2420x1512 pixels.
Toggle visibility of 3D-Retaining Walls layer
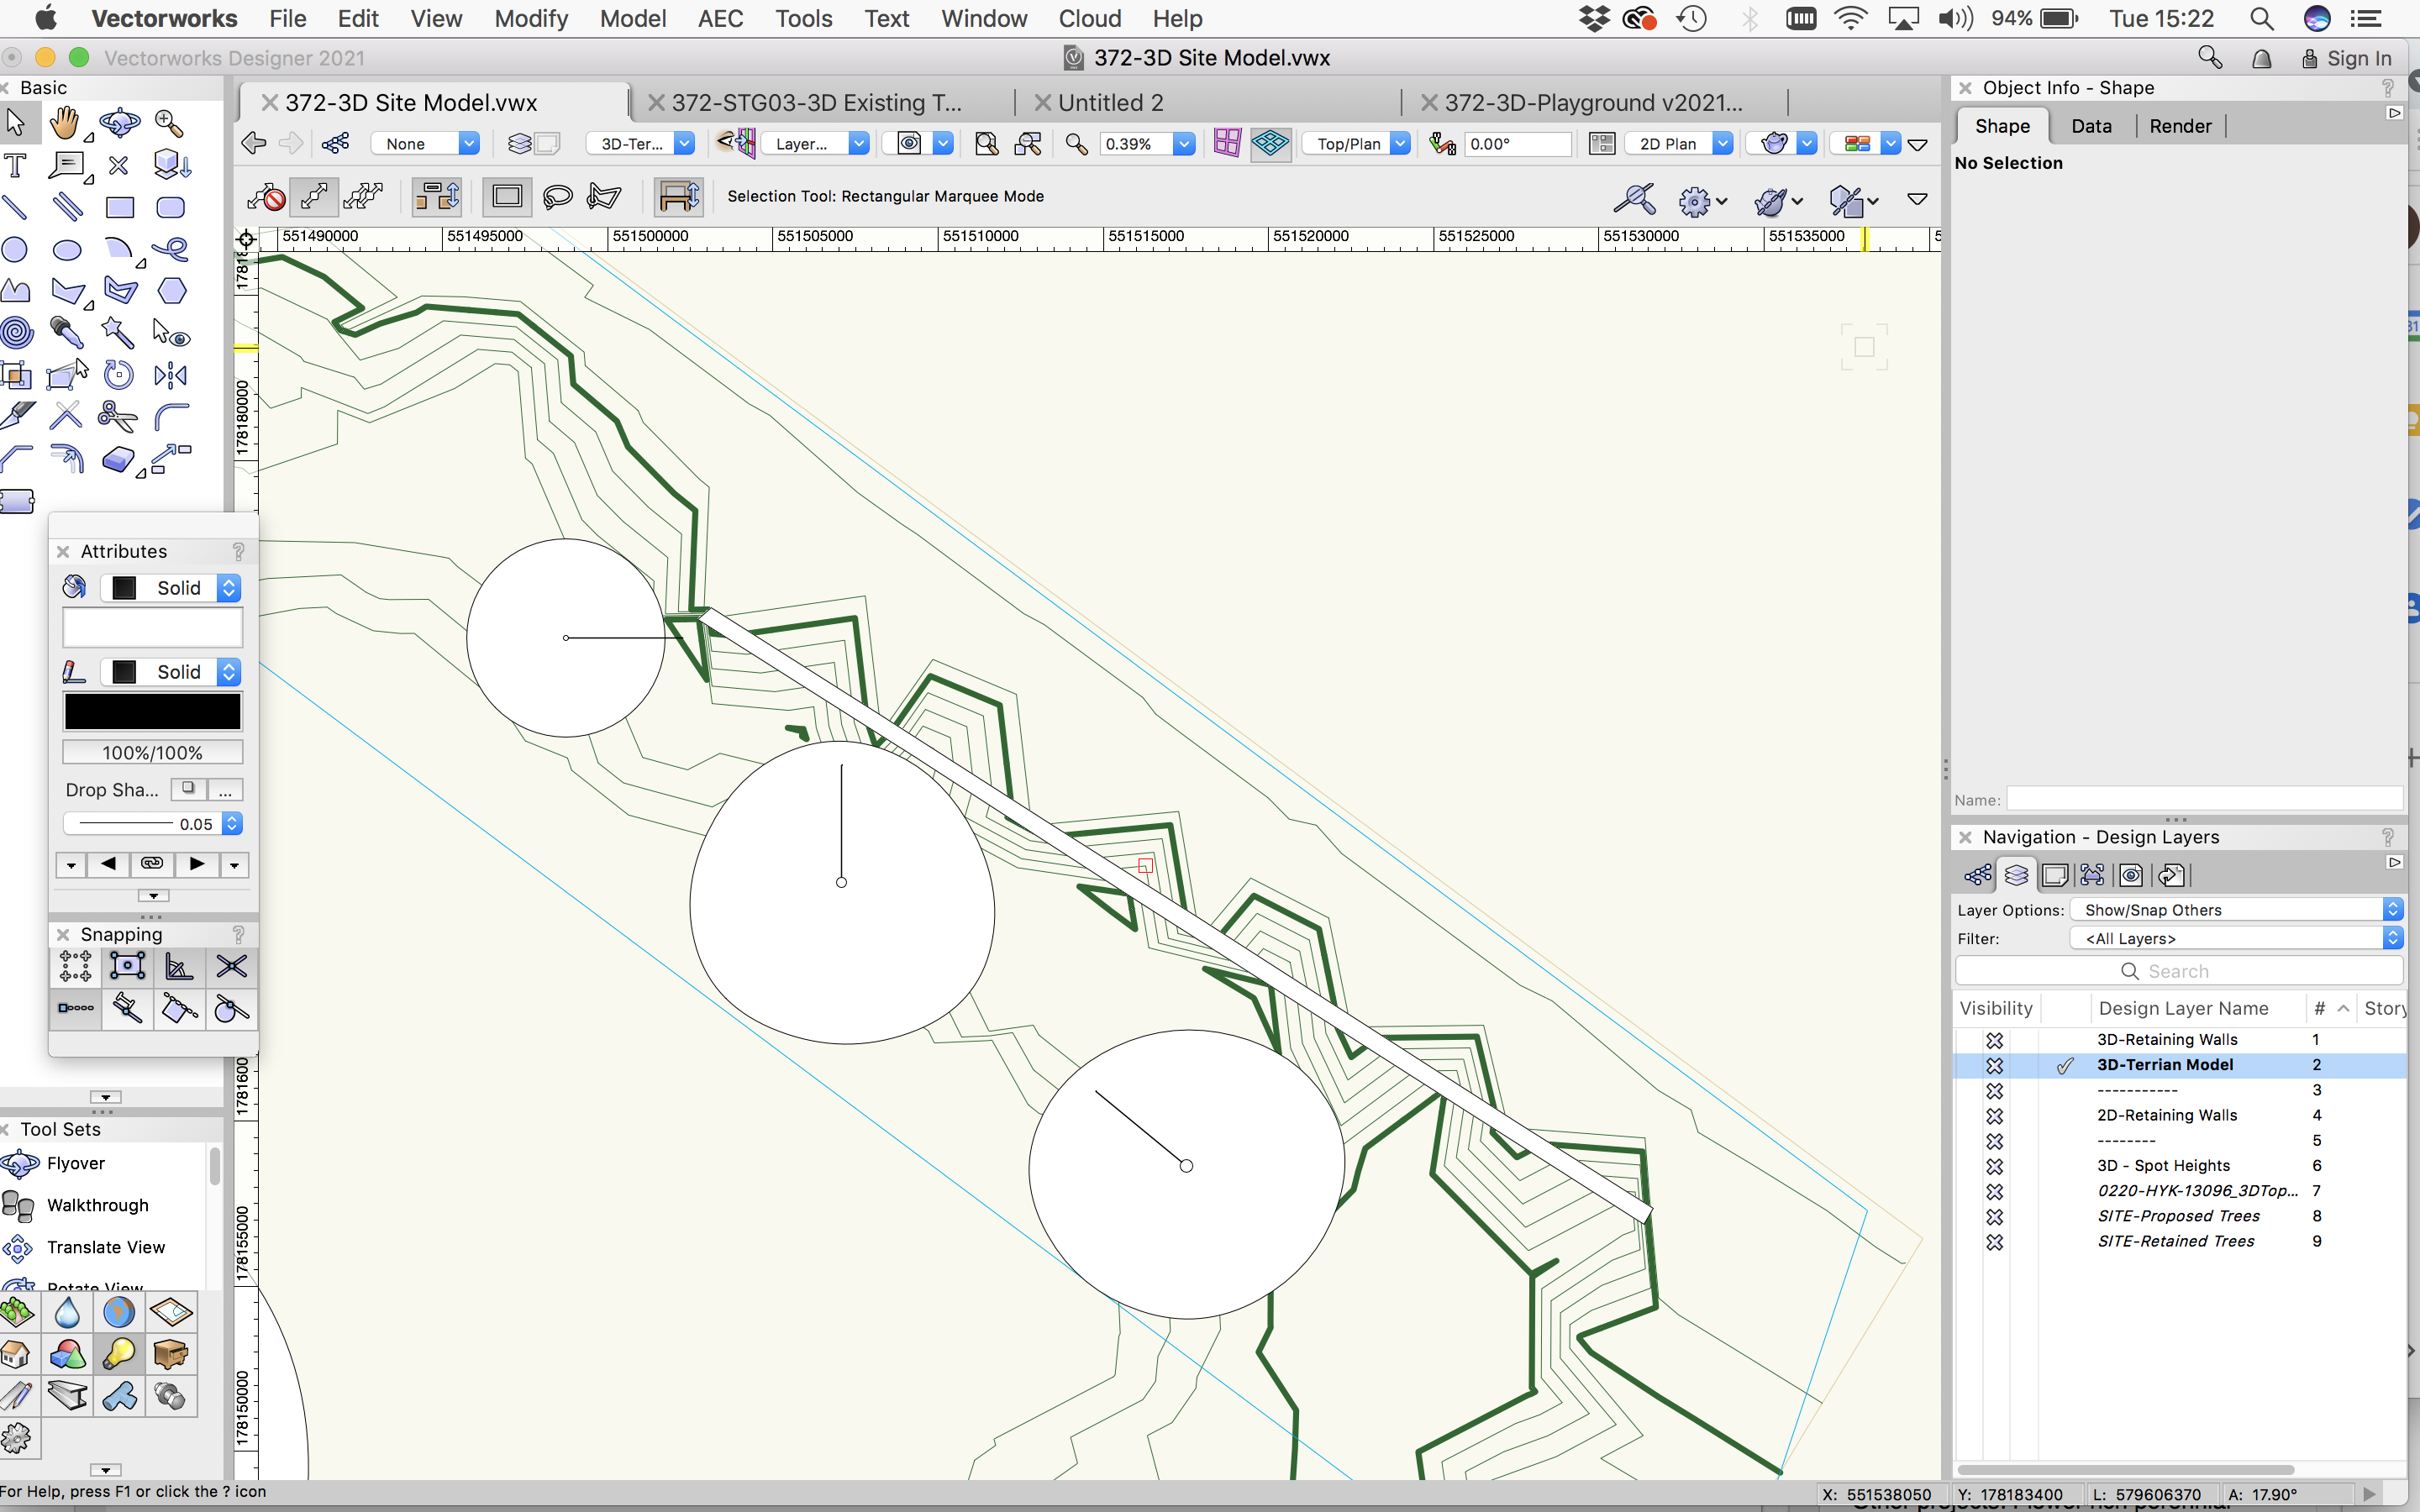coord(1995,1040)
